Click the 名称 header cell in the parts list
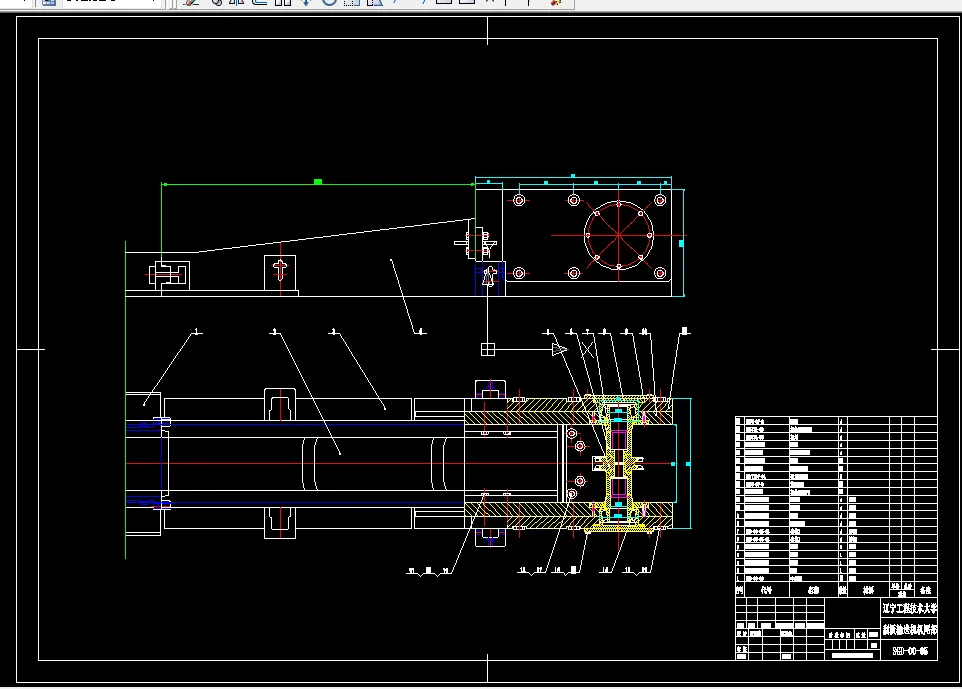This screenshot has width=962, height=689. tap(814, 590)
